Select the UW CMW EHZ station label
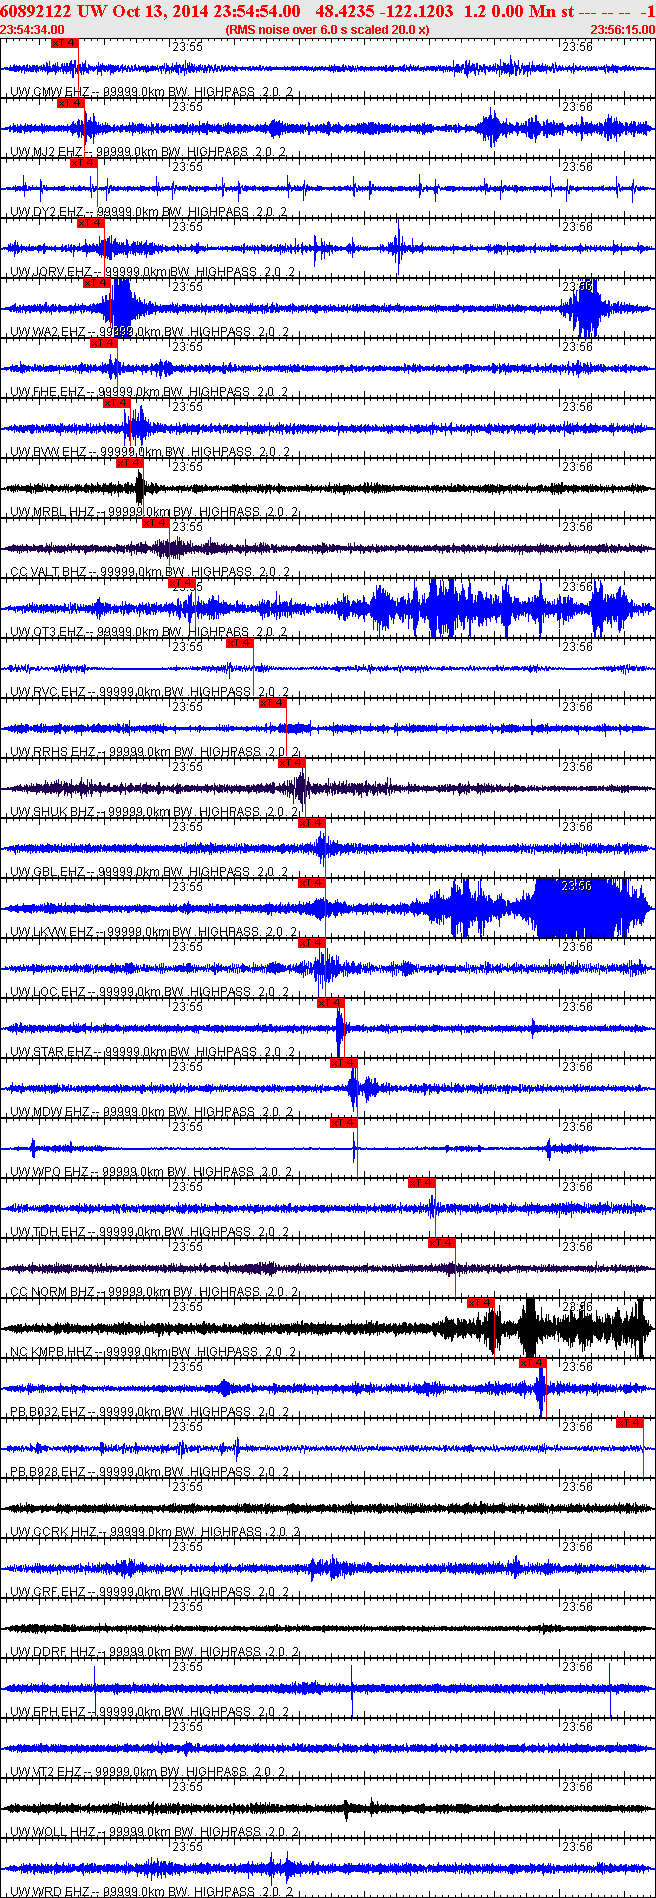 pyautogui.click(x=49, y=92)
